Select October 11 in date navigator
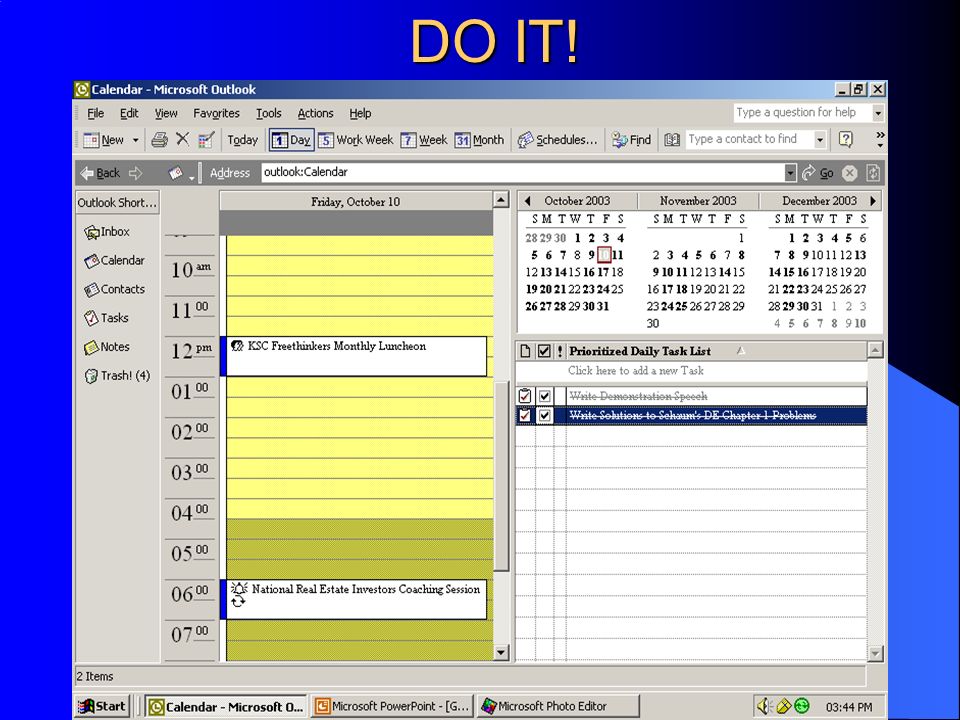The height and width of the screenshot is (720, 960). point(618,255)
